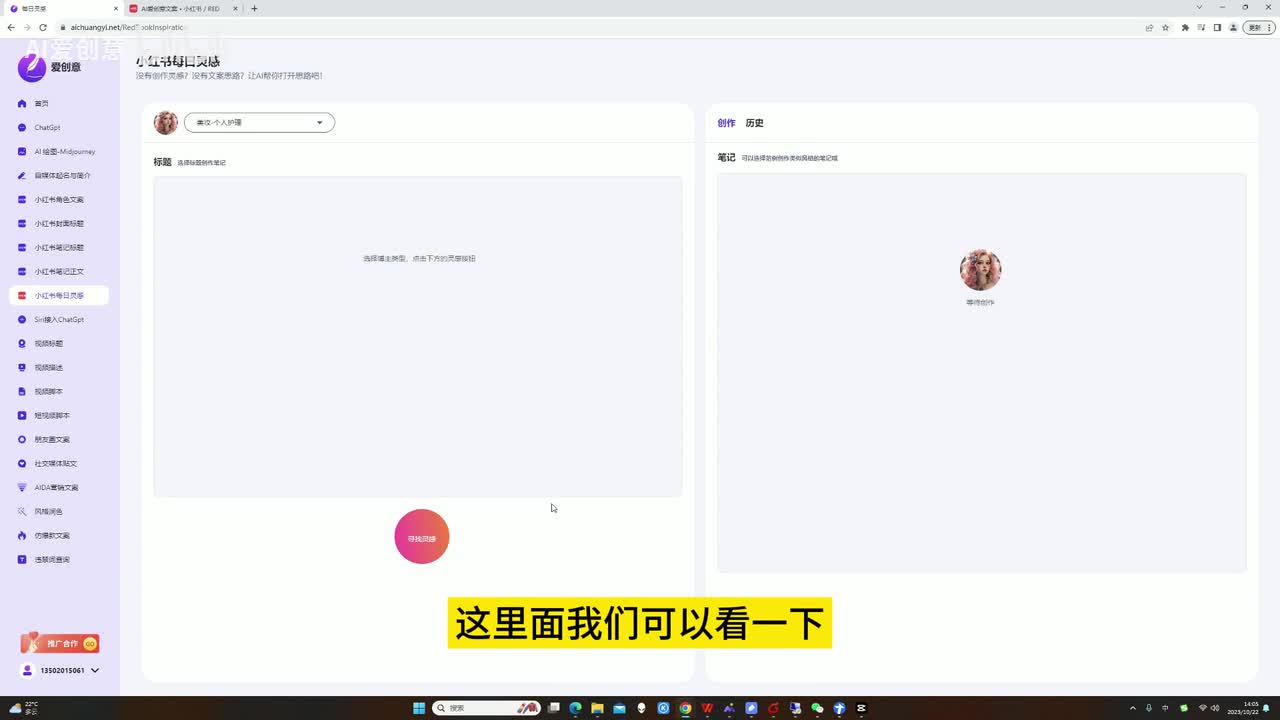Click the Windows taskbar search box

tap(475, 708)
